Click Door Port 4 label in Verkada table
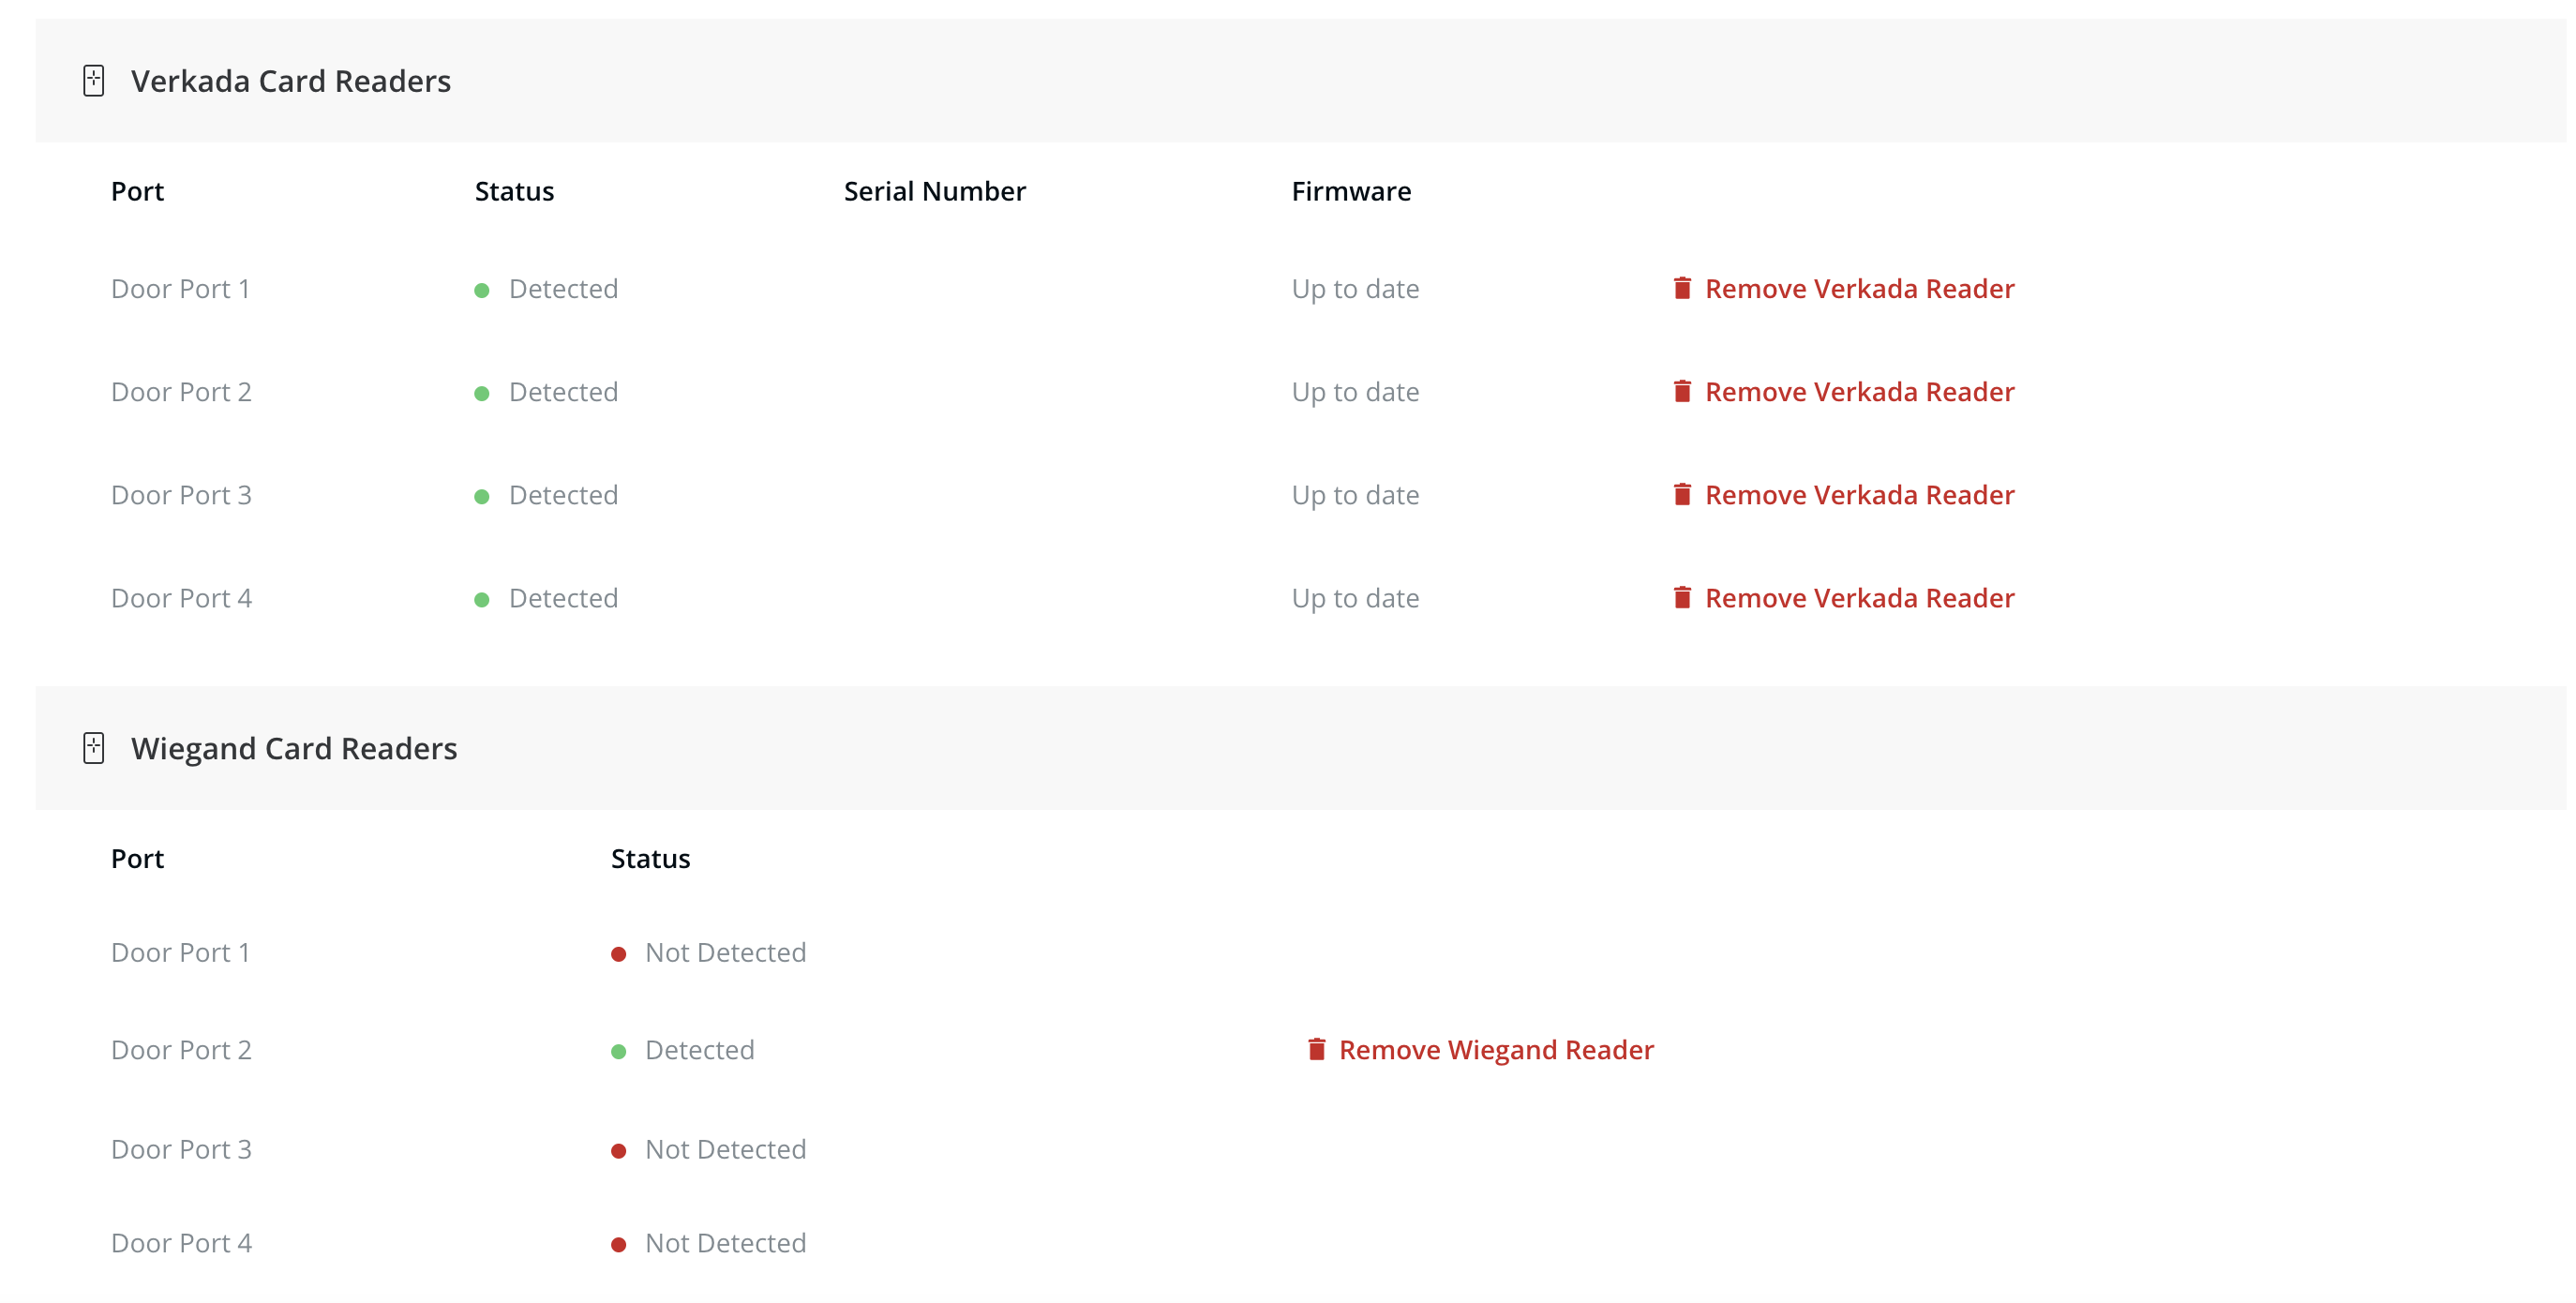The image size is (2576, 1303). point(181,598)
